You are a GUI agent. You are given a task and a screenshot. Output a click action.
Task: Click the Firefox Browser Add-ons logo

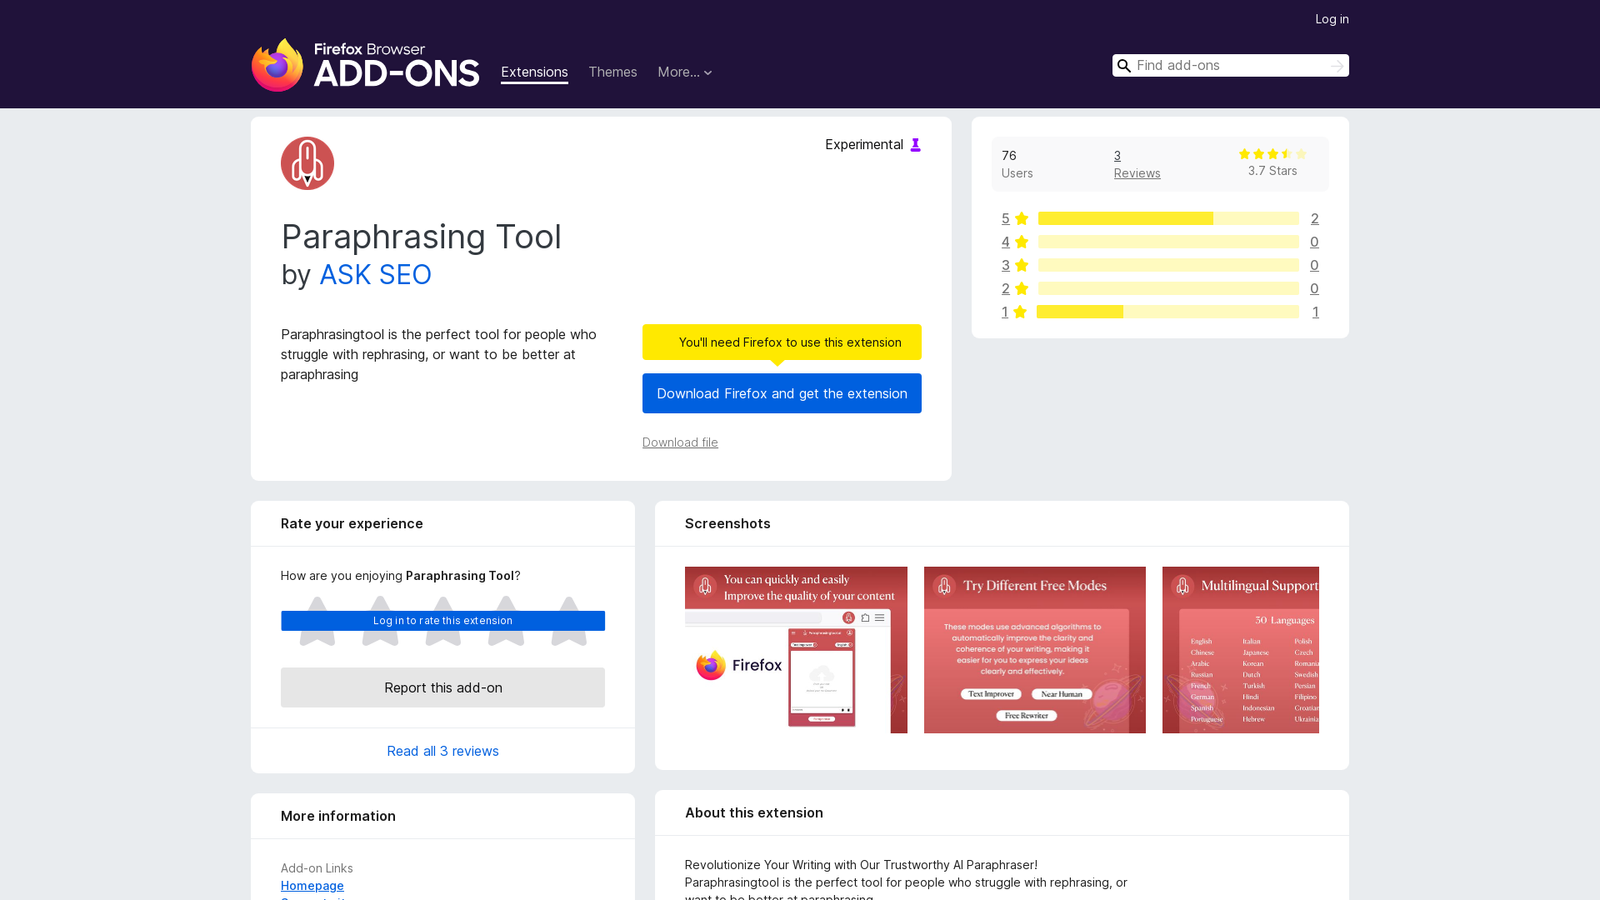365,65
